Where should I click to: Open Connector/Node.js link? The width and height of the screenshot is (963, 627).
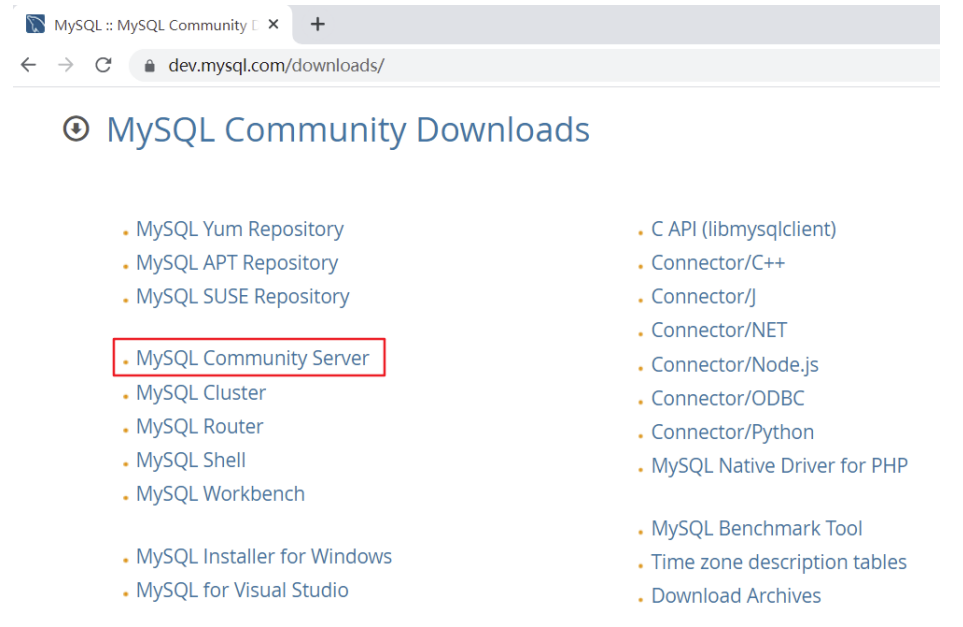click(735, 365)
